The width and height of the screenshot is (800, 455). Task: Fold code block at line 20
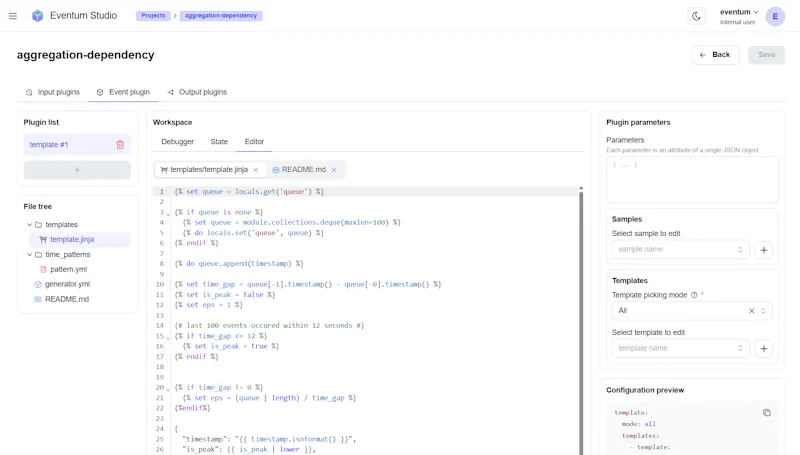(x=168, y=389)
